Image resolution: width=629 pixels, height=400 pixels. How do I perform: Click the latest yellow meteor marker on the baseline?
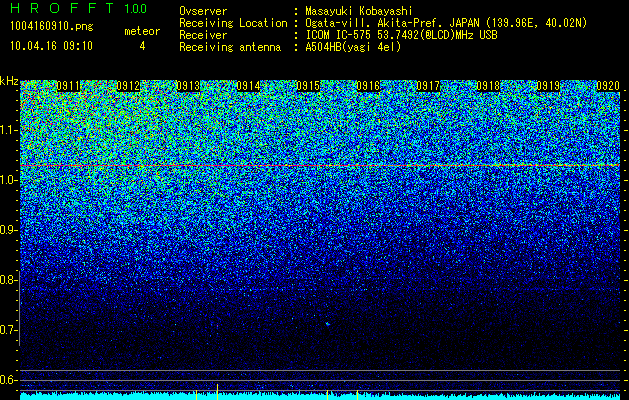point(357,395)
